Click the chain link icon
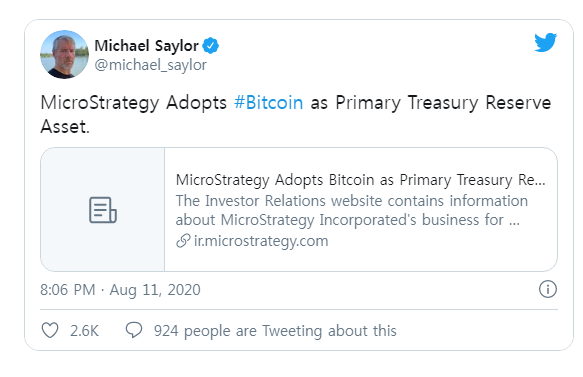Viewport: 583px width, 377px height. 183,241
